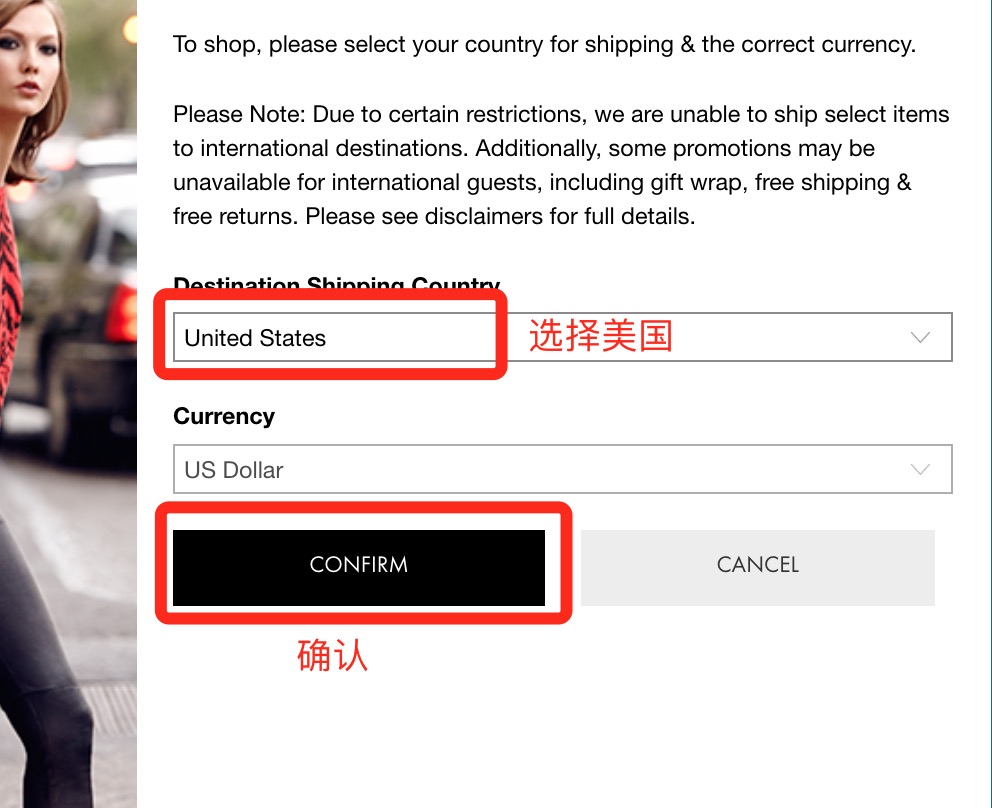Click the bold Currency label

[224, 416]
